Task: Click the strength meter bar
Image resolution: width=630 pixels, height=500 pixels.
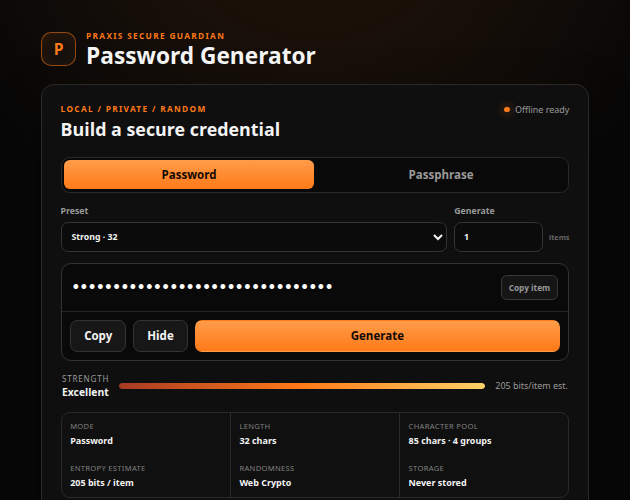Action: [x=302, y=386]
